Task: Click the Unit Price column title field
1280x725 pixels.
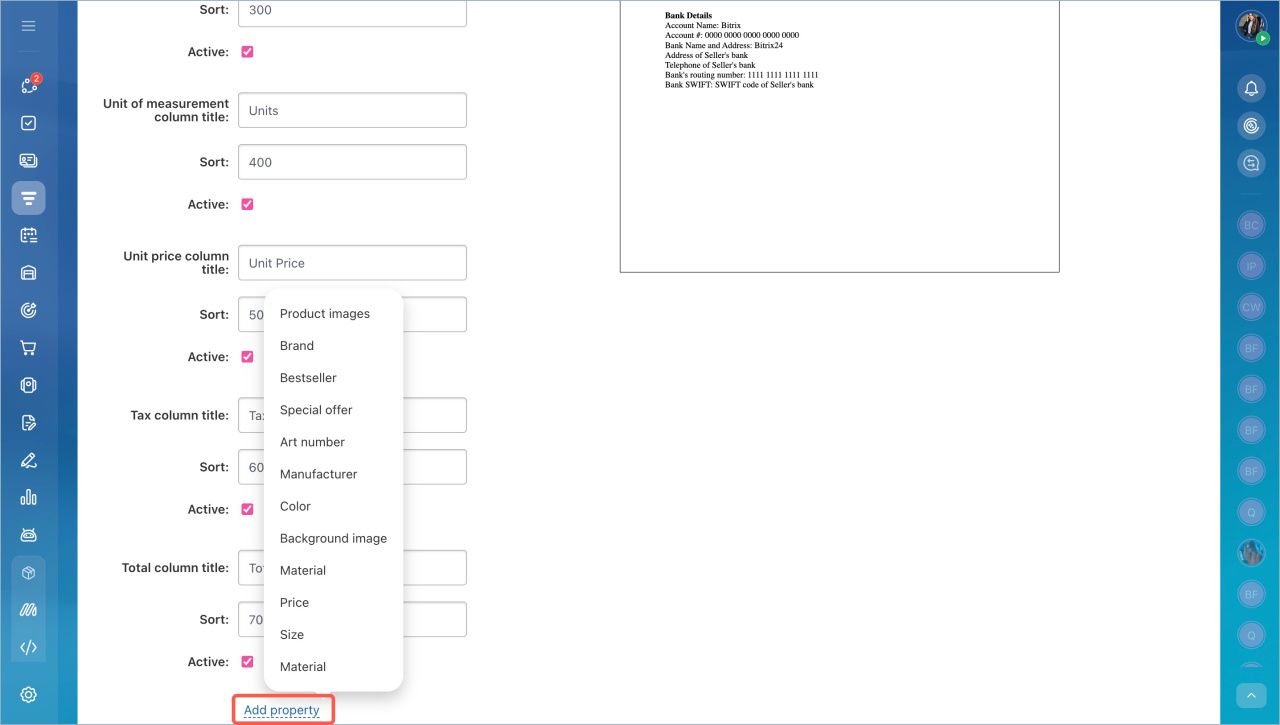Action: coord(352,263)
